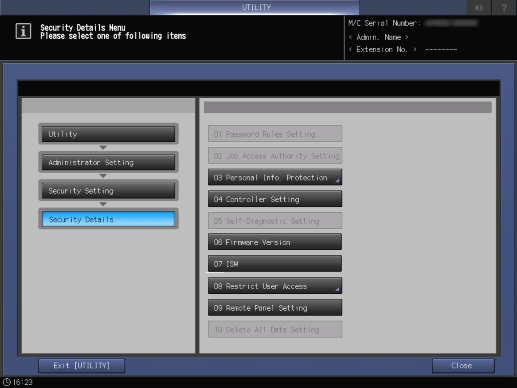Click the Admin. Name field label
This screenshot has width=517, height=388.
[x=379, y=37]
